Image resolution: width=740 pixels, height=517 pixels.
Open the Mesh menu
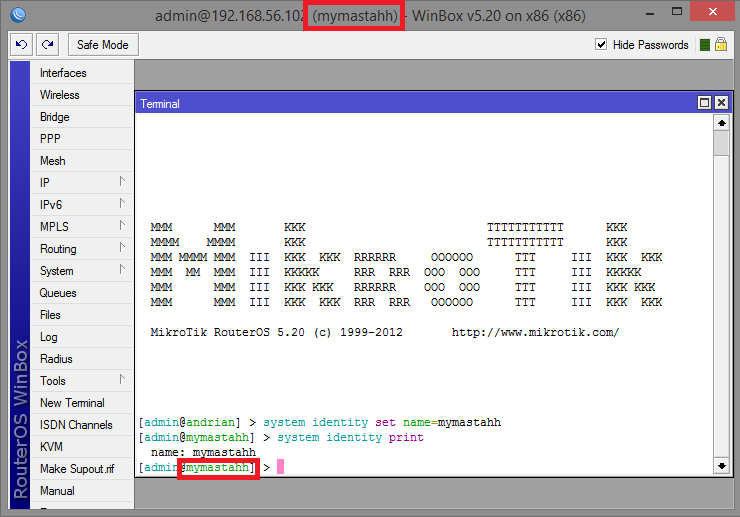click(82, 161)
